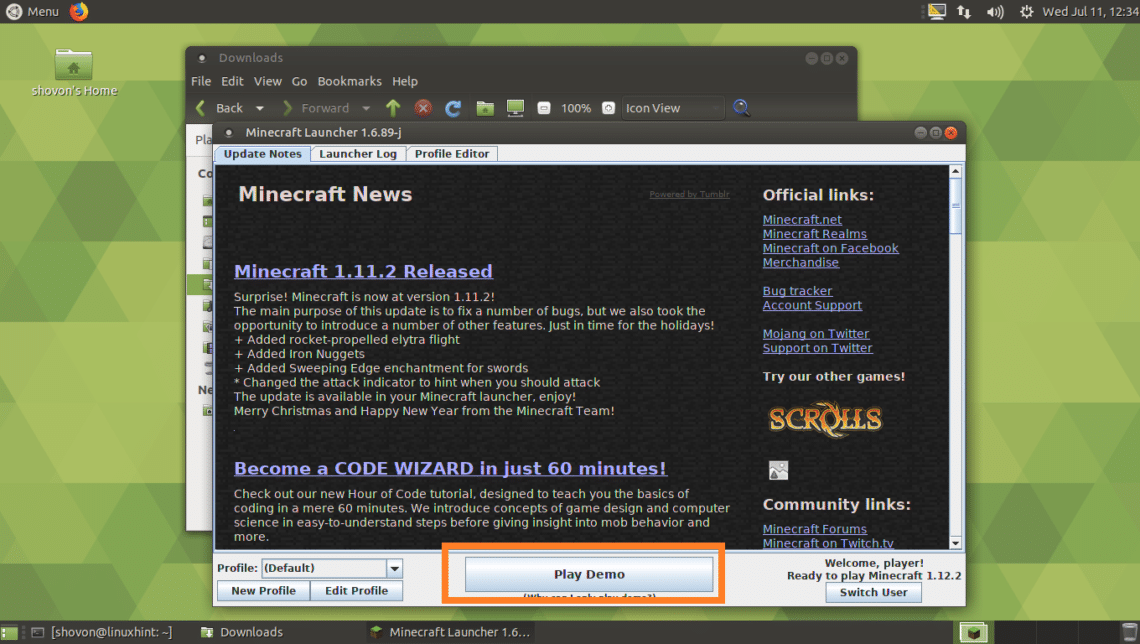Open the volume control in the system tray
Screen dimensions: 1140x644
[x=995, y=12]
